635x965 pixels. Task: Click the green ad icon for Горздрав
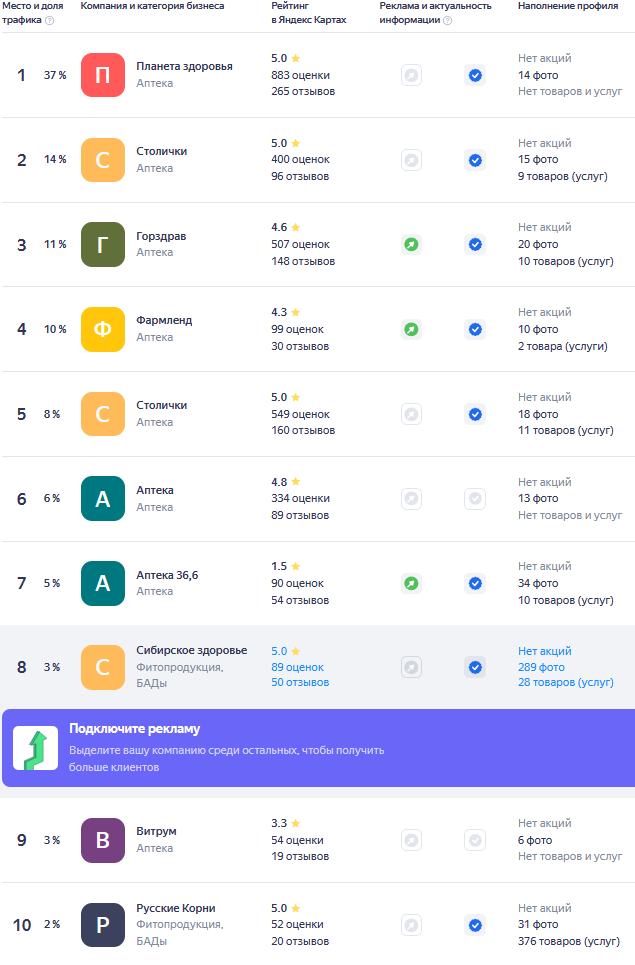click(x=411, y=244)
